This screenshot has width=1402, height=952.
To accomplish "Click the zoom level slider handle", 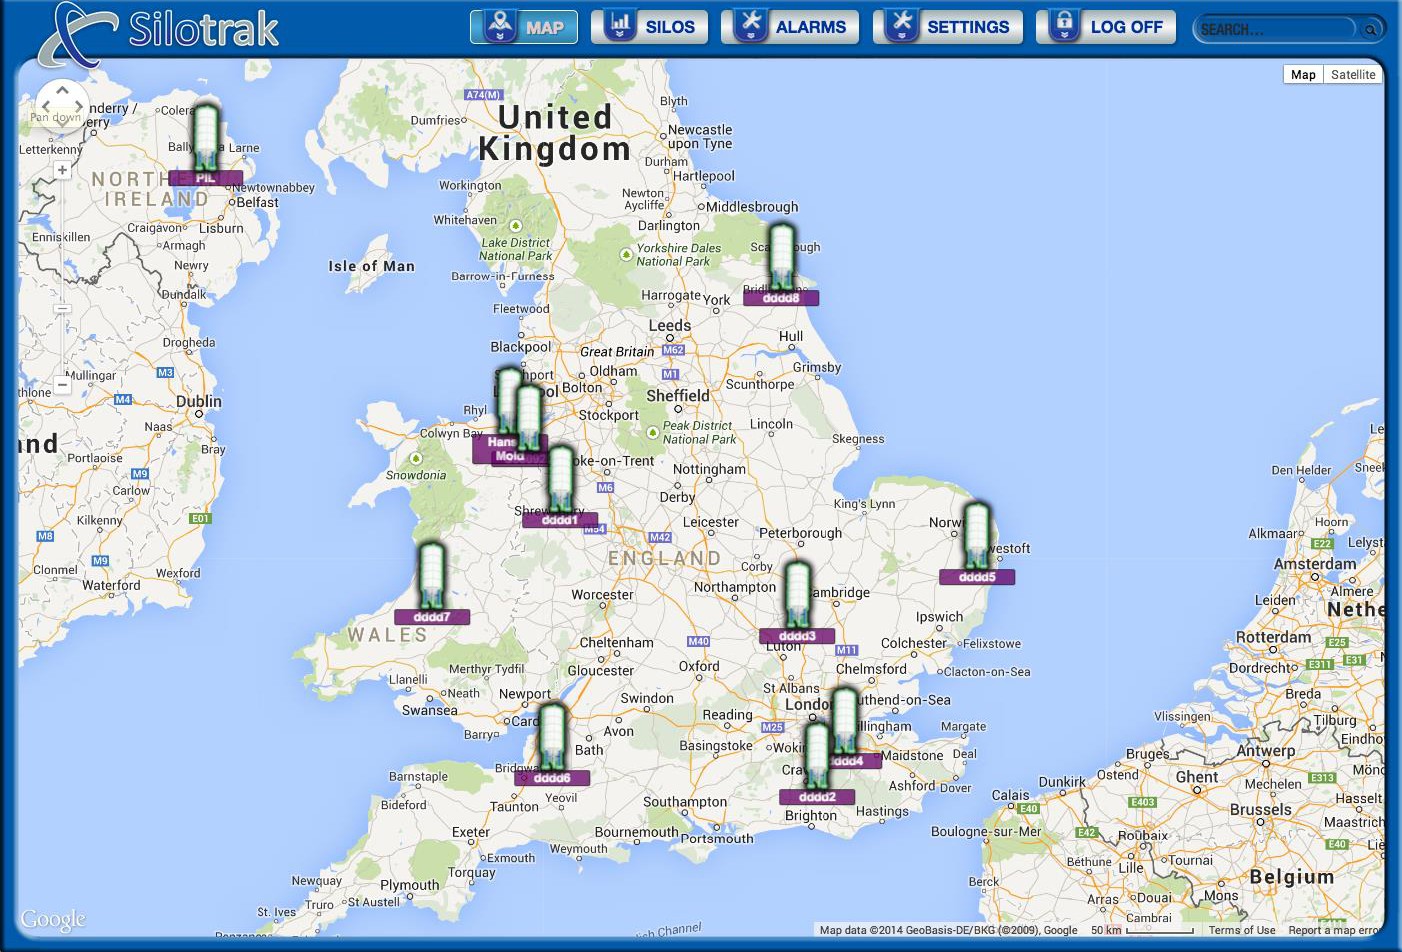I will click(x=62, y=309).
